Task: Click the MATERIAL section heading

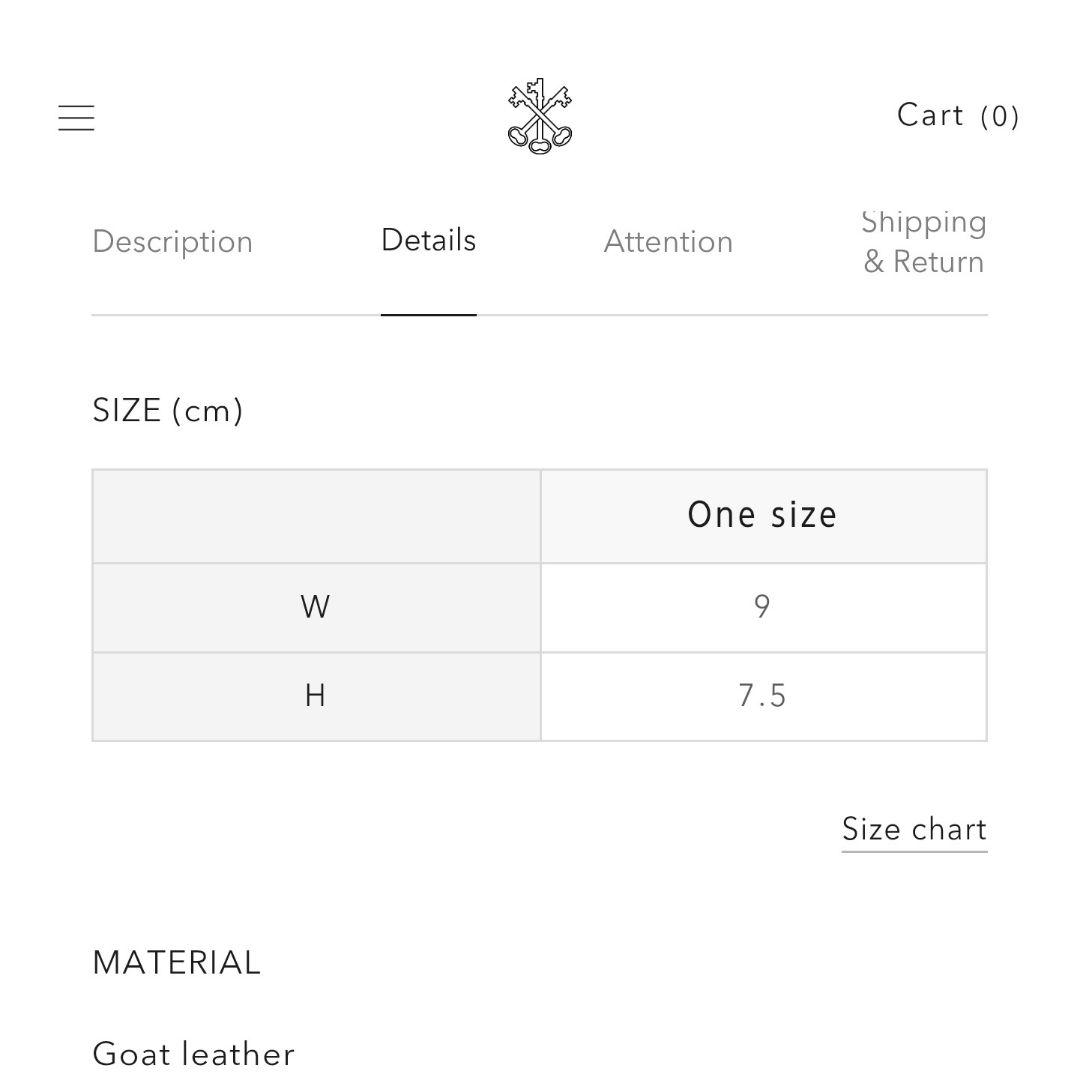Action: point(176,963)
